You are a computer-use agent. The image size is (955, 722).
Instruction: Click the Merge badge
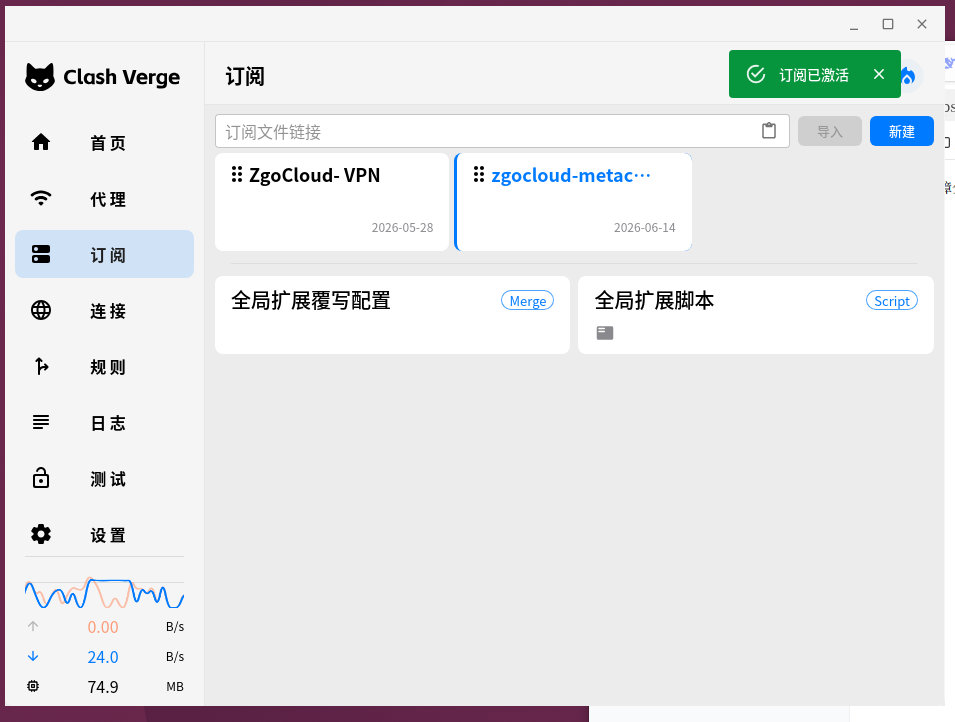pyautogui.click(x=527, y=300)
